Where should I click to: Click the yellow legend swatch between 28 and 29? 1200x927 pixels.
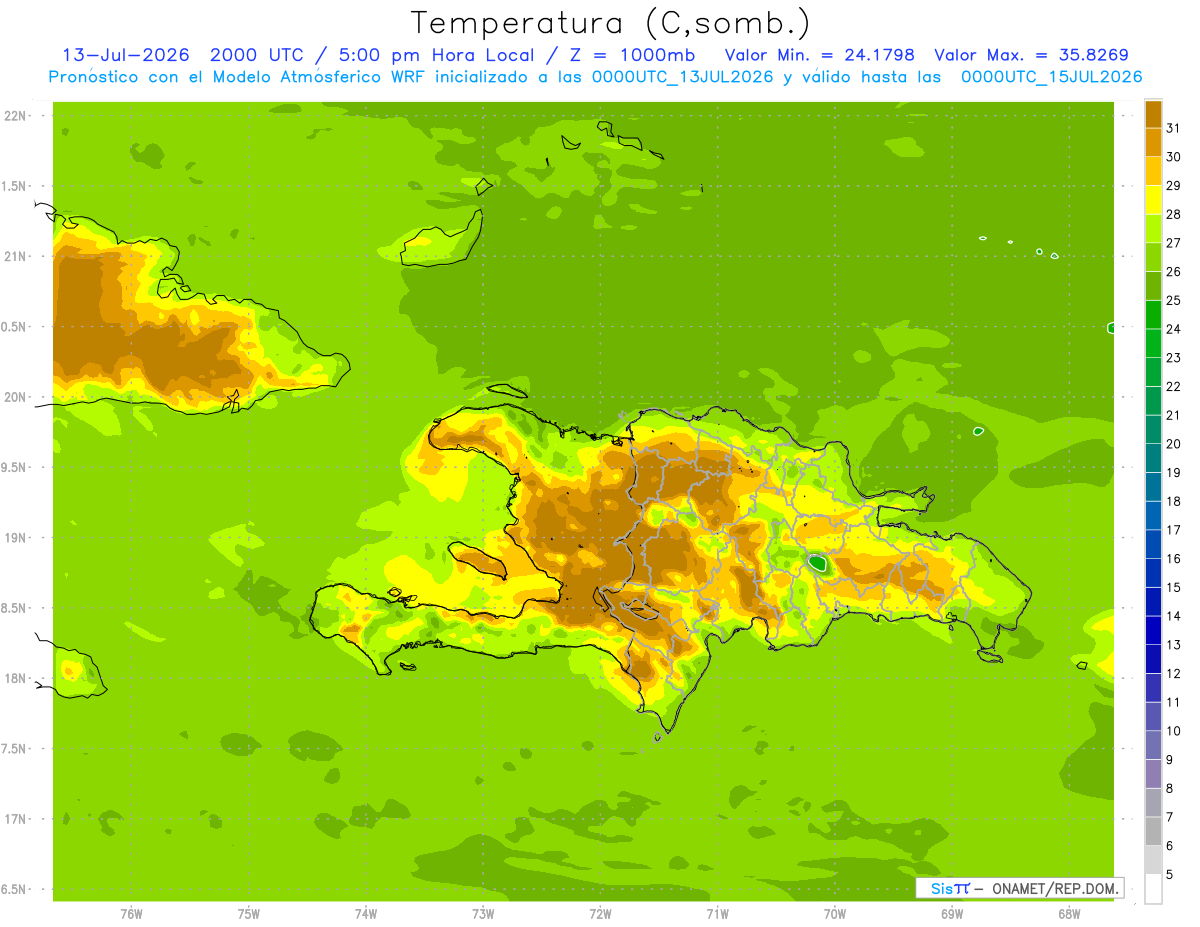(1153, 200)
